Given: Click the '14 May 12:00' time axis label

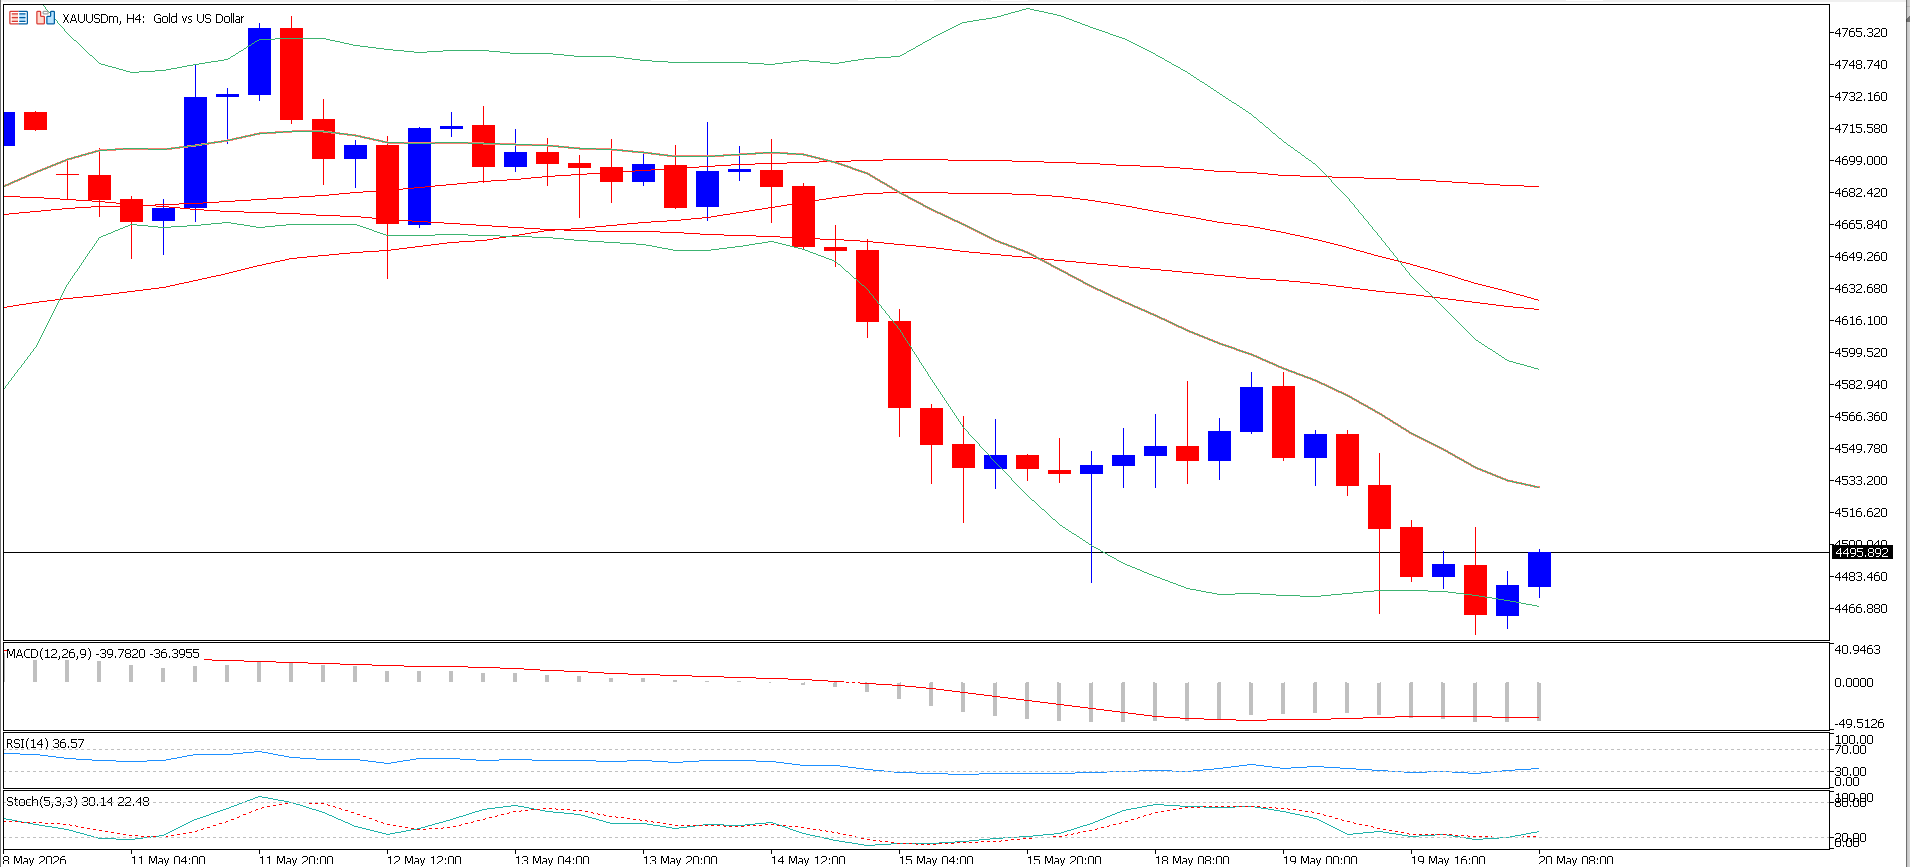Looking at the screenshot, I should [x=808, y=860].
